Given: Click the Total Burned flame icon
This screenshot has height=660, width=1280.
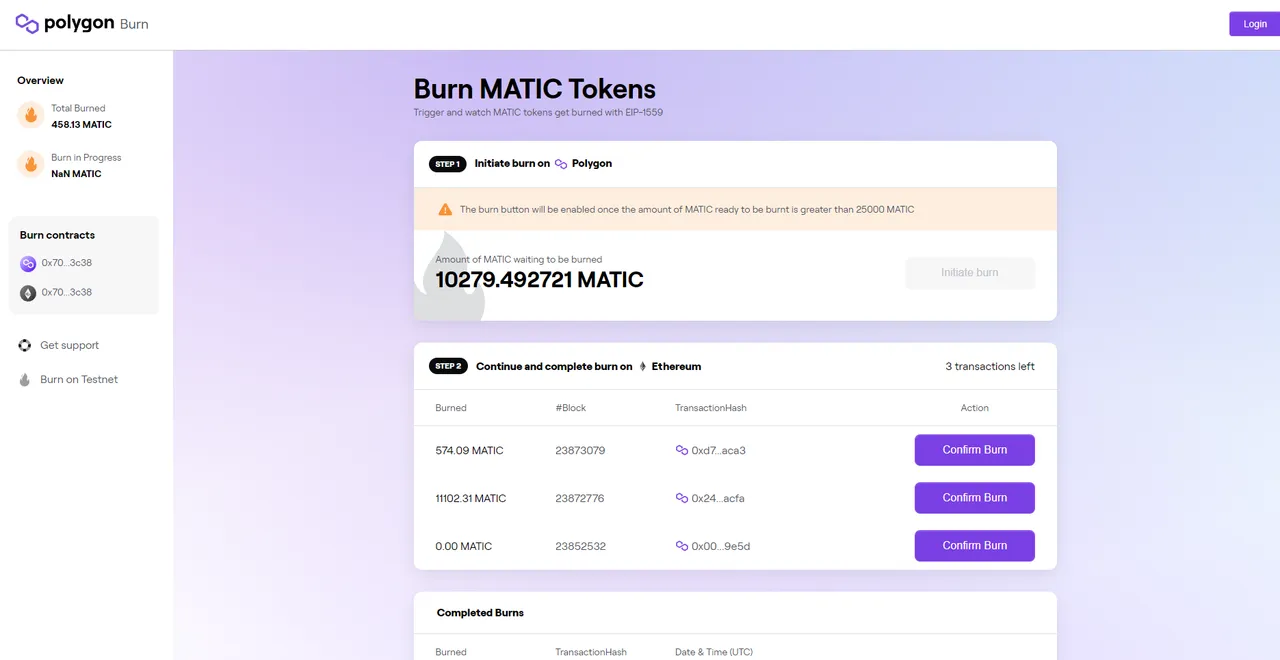Looking at the screenshot, I should (31, 115).
